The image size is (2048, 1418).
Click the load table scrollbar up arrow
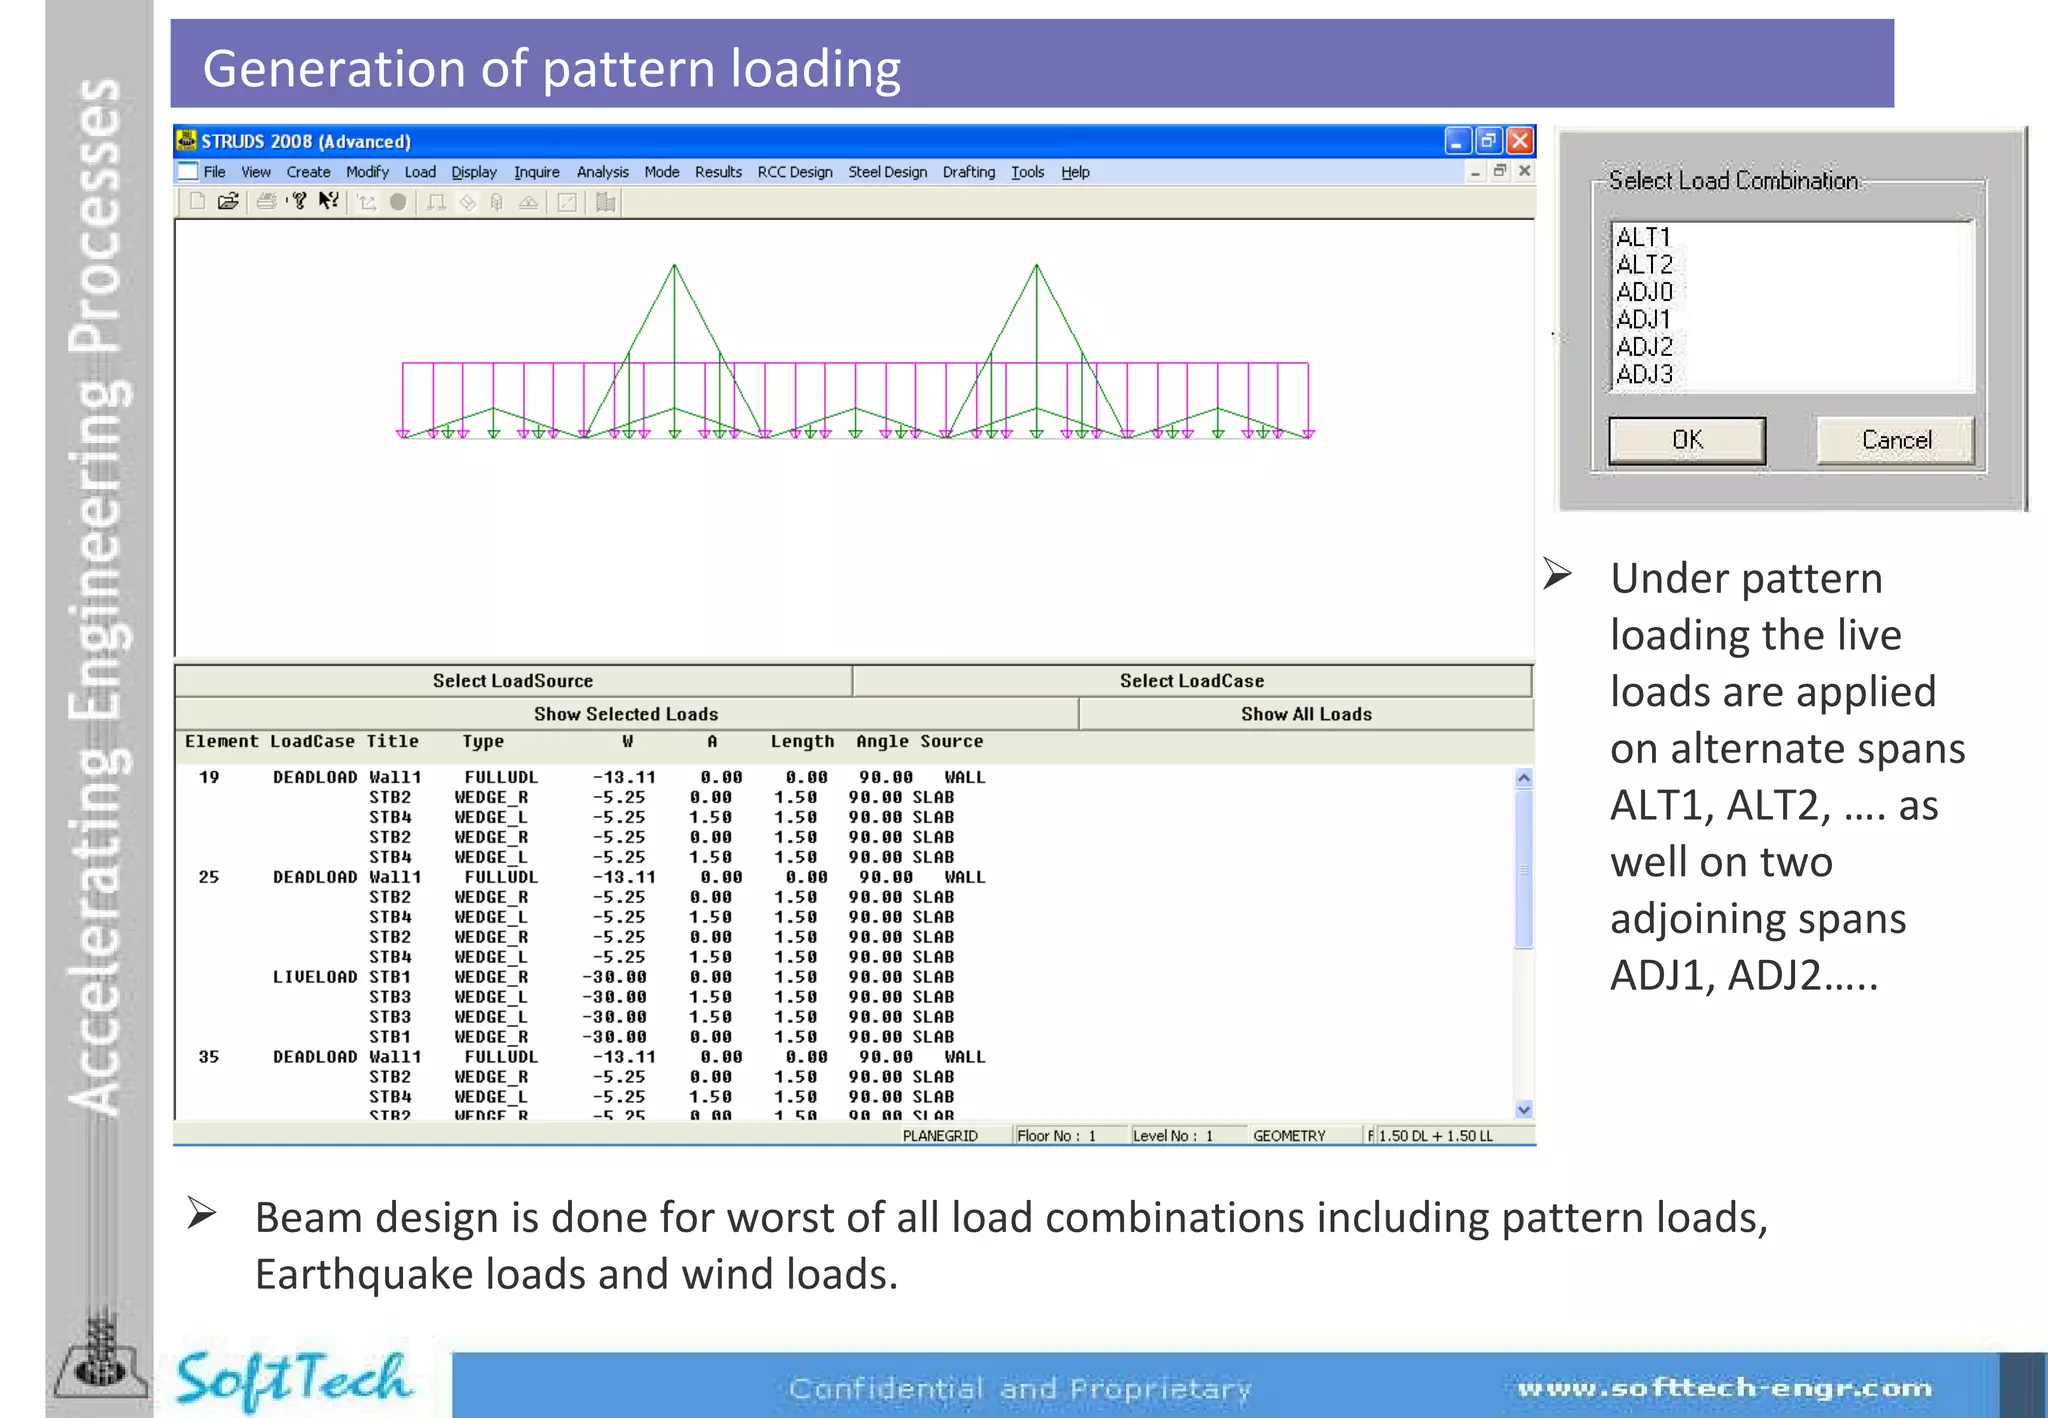[x=1523, y=778]
